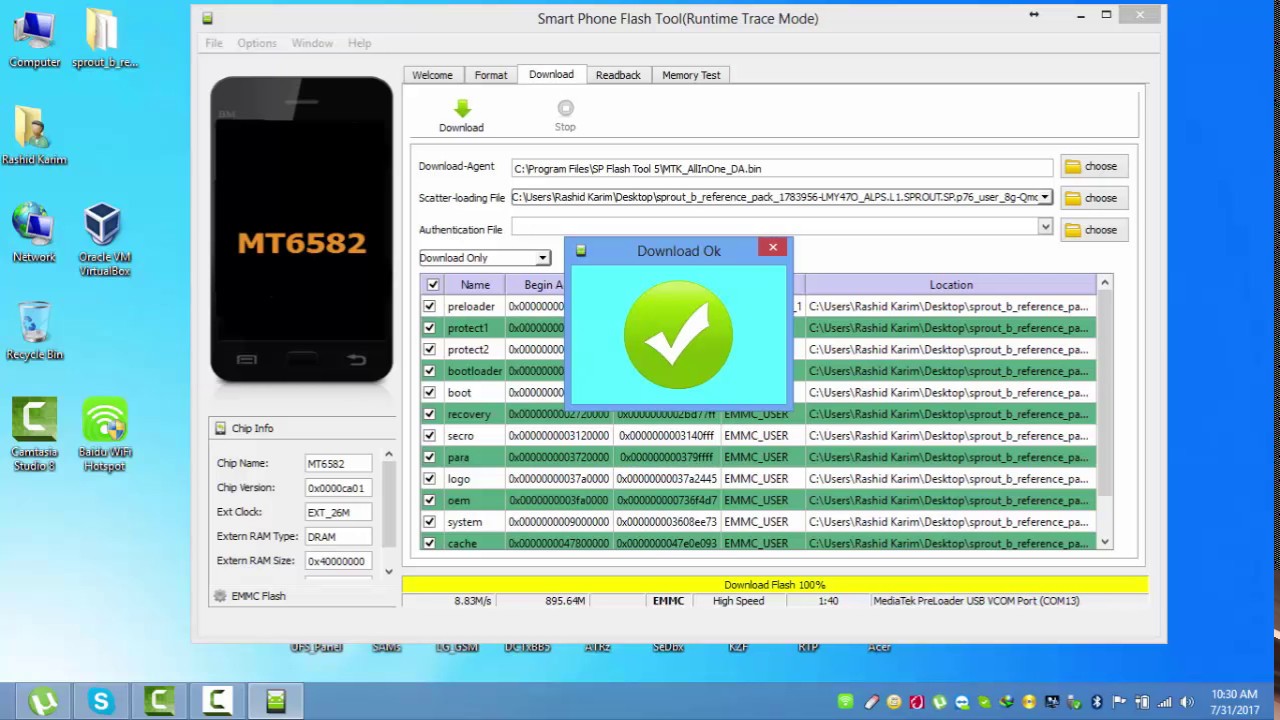This screenshot has width=1280, height=720.
Task: Click the yellow Download Flash 100% progress bar
Action: (775, 585)
